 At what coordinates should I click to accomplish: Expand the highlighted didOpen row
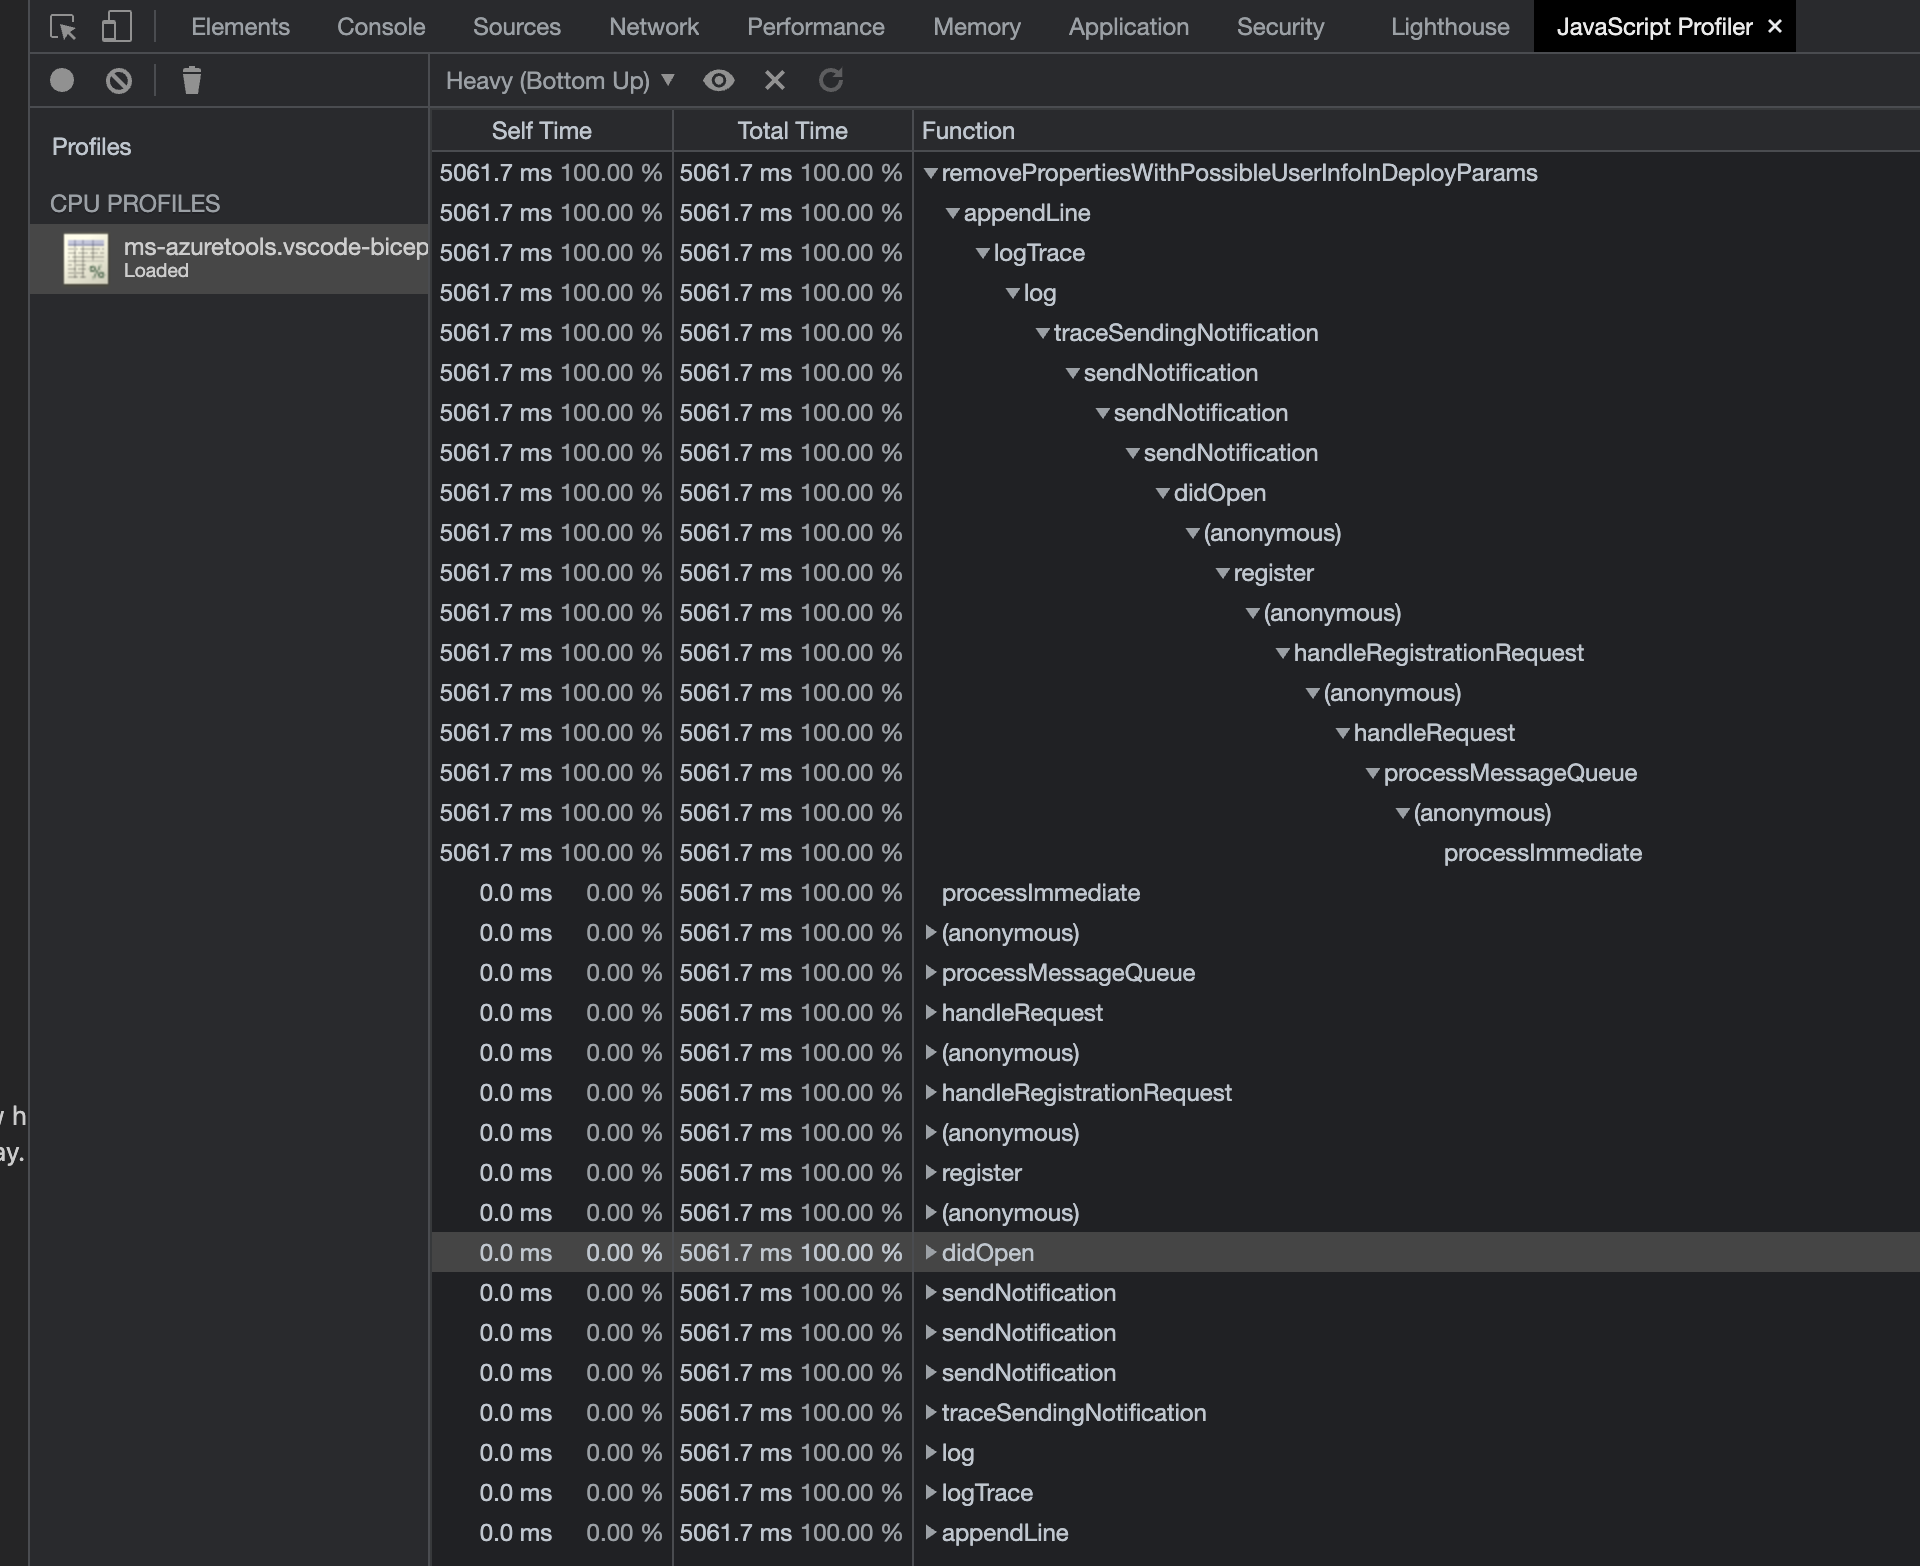tap(931, 1253)
